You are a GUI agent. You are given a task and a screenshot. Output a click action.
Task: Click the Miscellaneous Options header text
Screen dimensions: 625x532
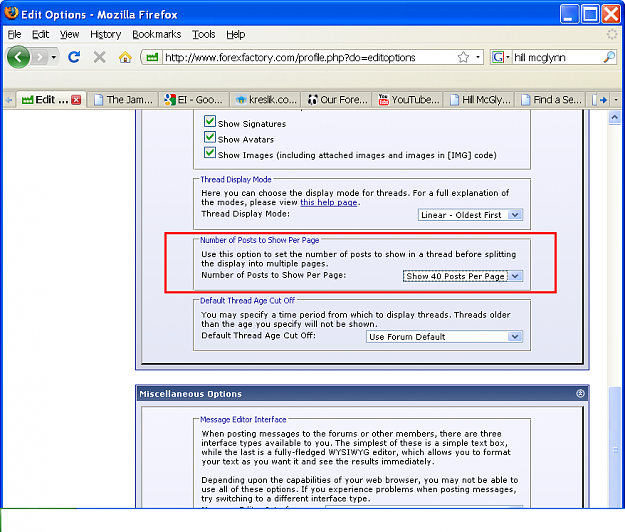191,394
